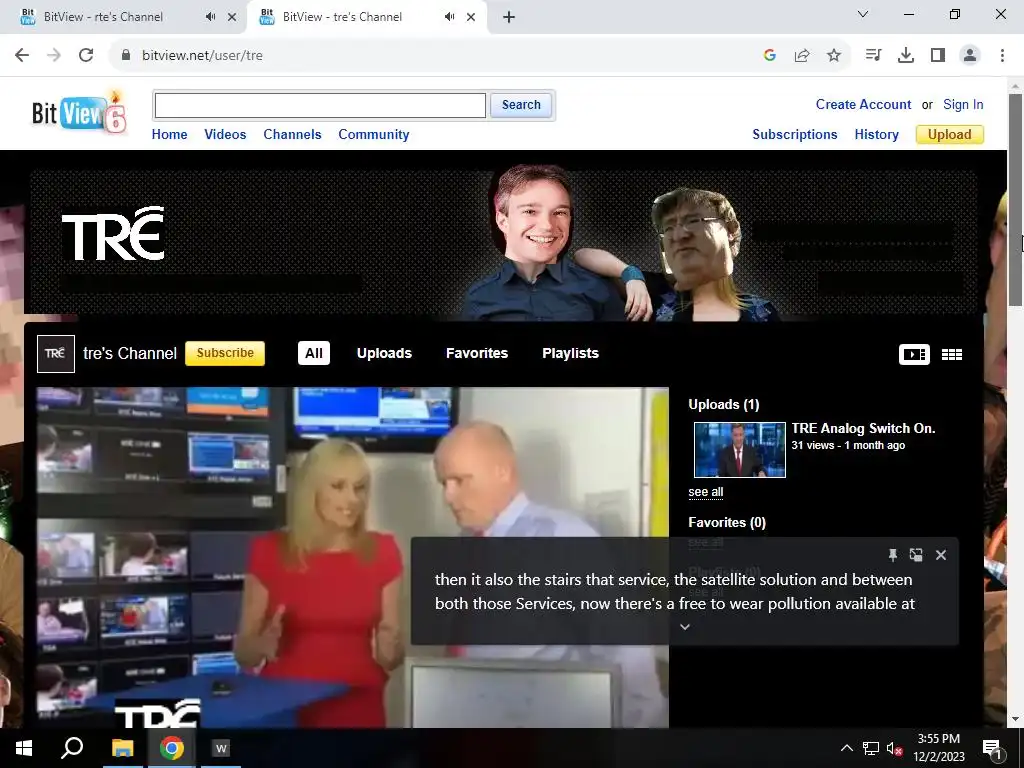Switch to the grid view icon
The width and height of the screenshot is (1024, 768).
[952, 354]
